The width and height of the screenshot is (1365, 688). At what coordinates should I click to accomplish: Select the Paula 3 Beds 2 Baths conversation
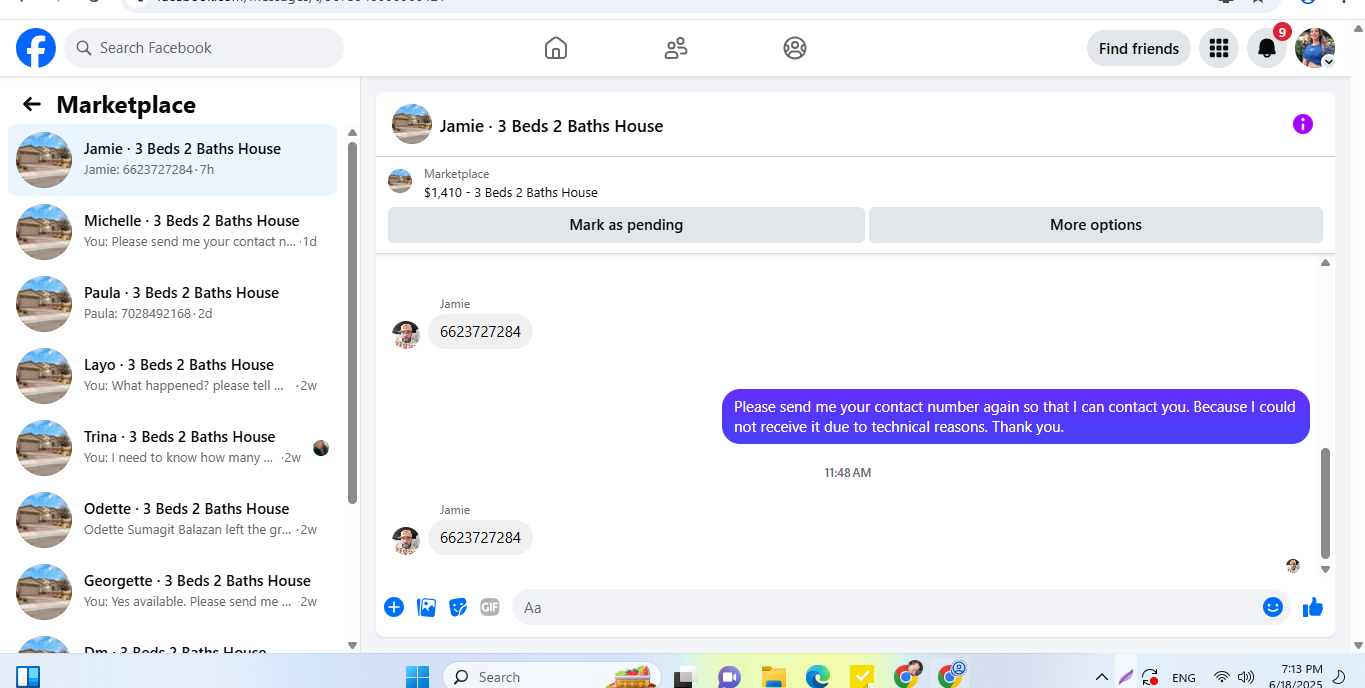pos(172,304)
